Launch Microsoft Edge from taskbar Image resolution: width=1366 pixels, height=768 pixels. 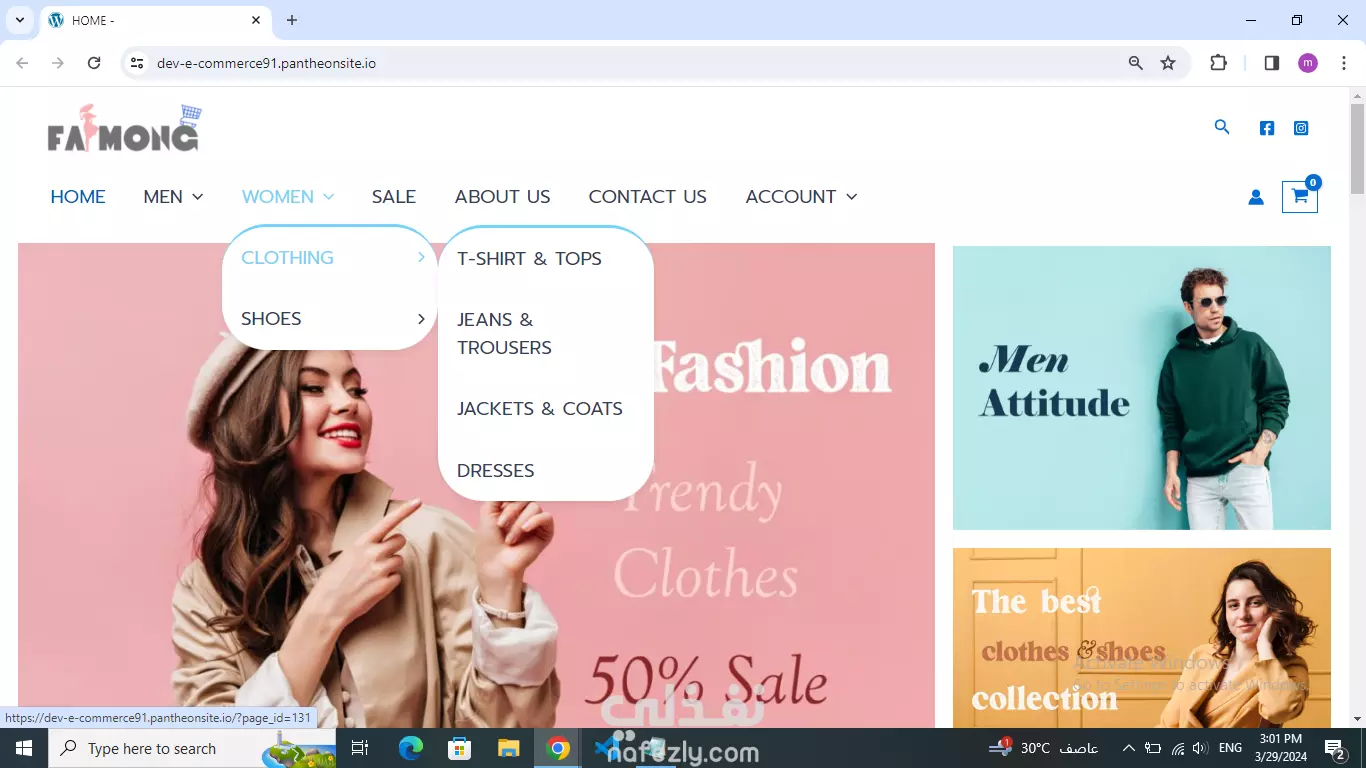[411, 748]
